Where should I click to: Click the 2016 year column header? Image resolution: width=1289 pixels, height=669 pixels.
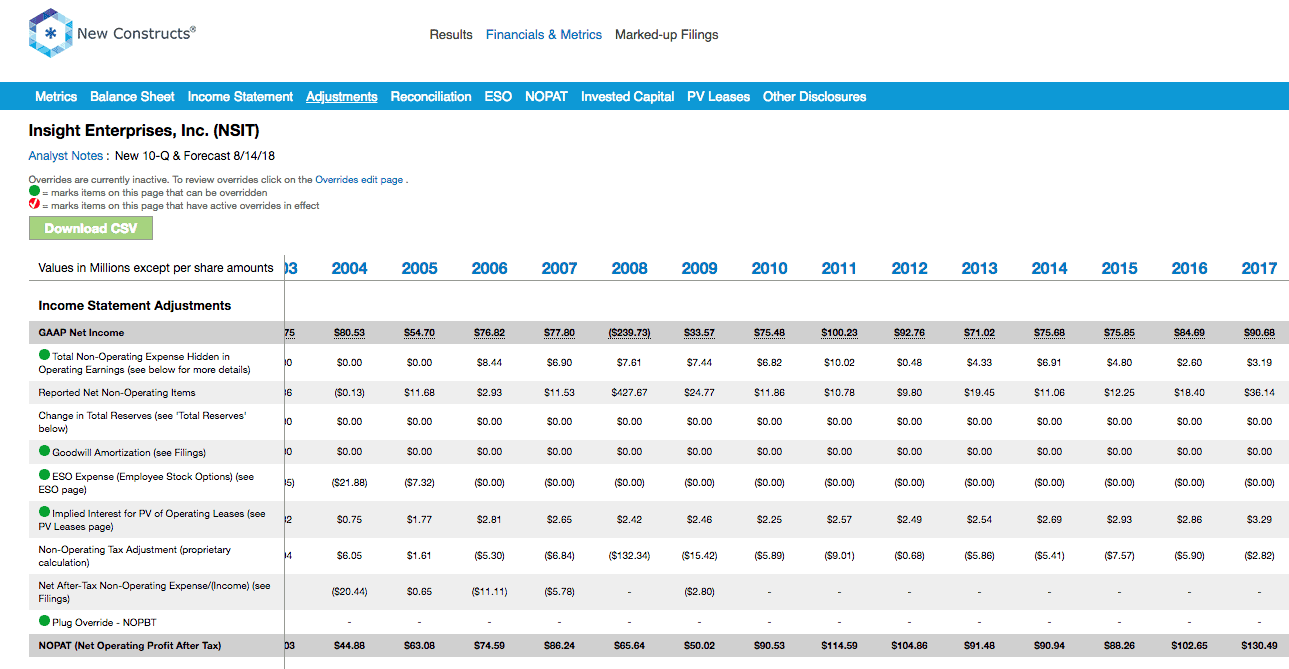(1189, 268)
